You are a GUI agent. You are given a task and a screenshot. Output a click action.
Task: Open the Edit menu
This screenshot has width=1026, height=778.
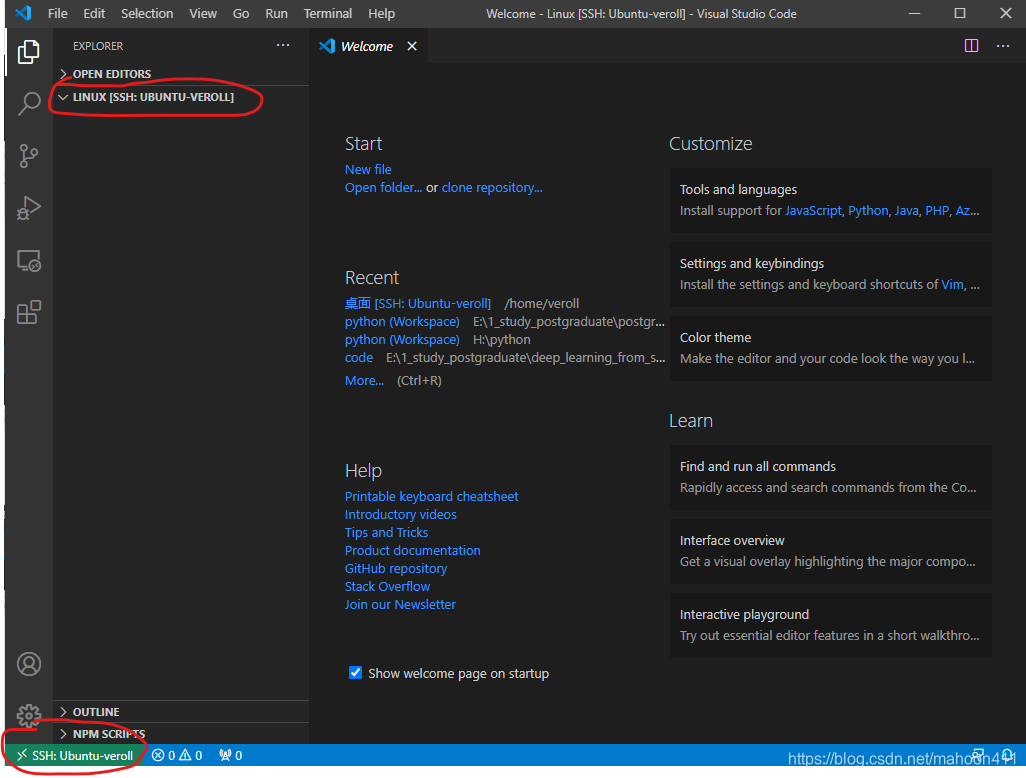[x=94, y=13]
